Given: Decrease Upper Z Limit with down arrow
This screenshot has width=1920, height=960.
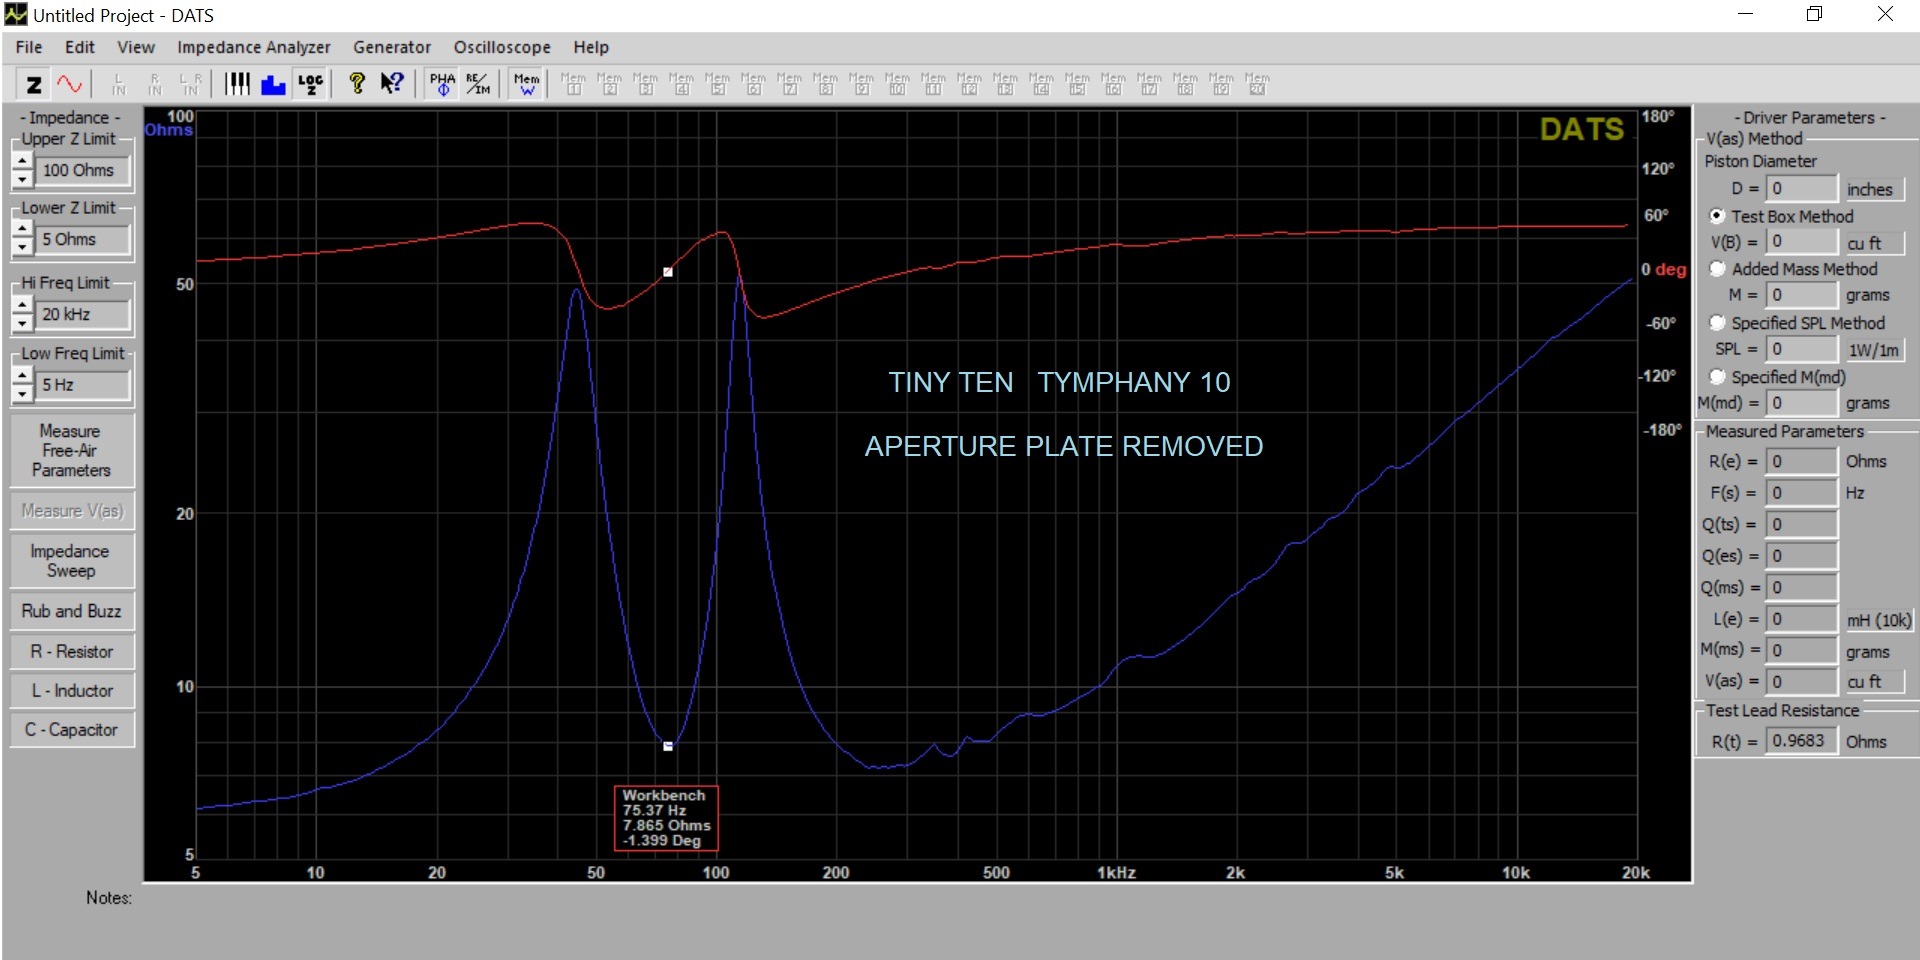Looking at the screenshot, I should pos(22,180).
